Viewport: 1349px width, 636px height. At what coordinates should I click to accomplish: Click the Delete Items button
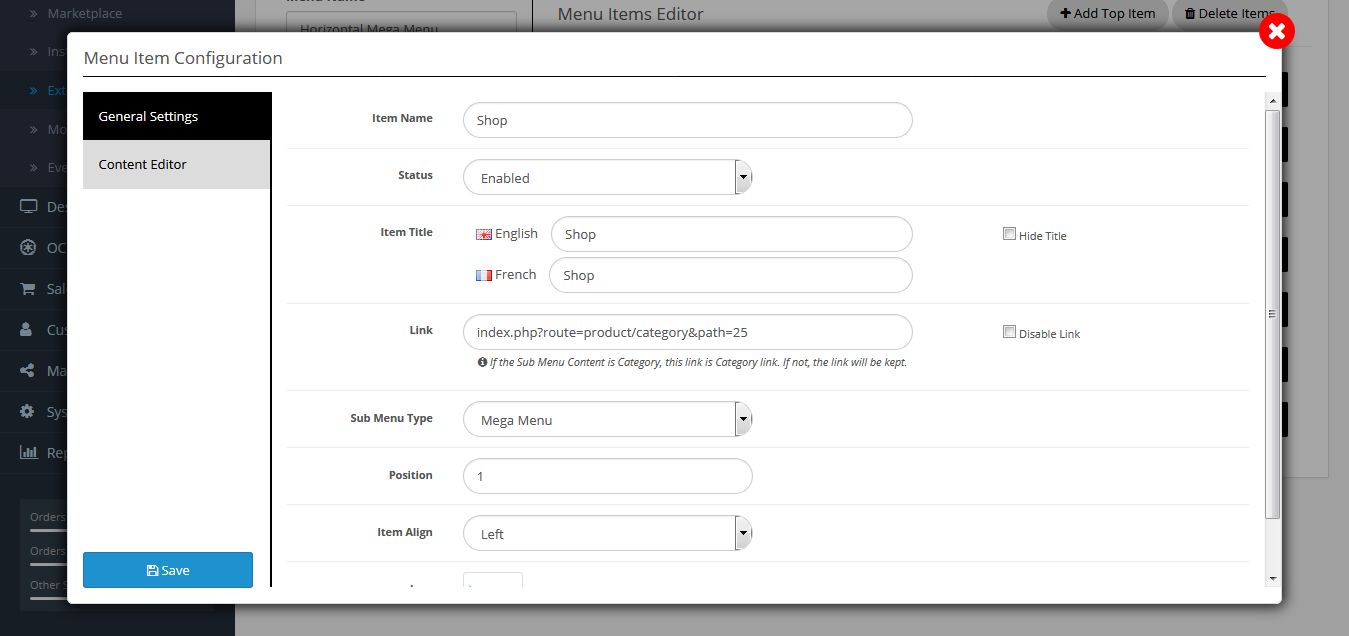click(x=1229, y=13)
